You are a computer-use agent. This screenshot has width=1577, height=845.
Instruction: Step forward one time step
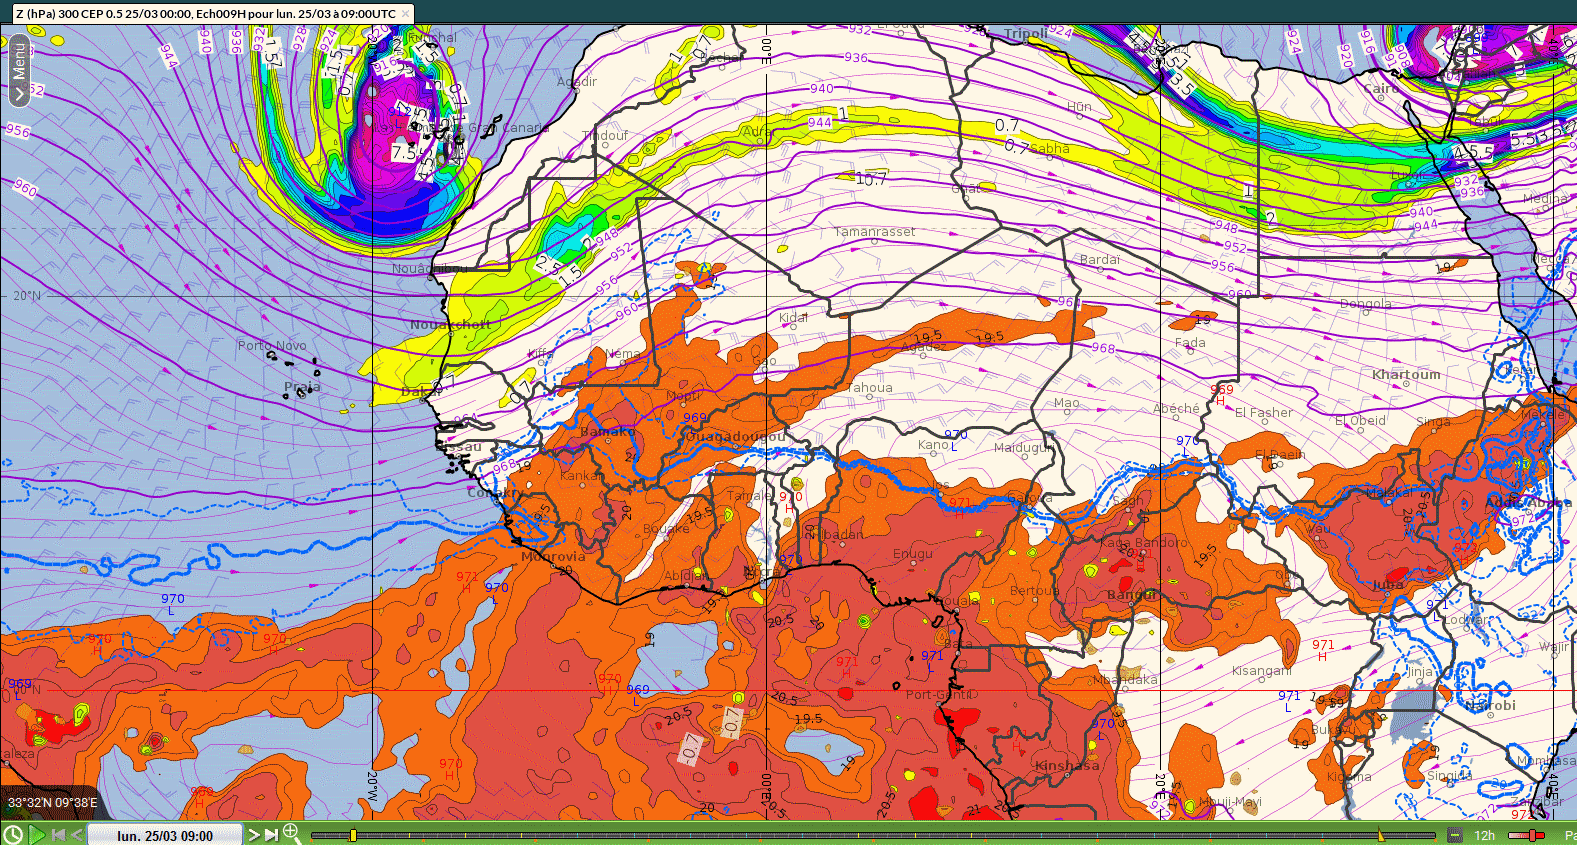[254, 835]
